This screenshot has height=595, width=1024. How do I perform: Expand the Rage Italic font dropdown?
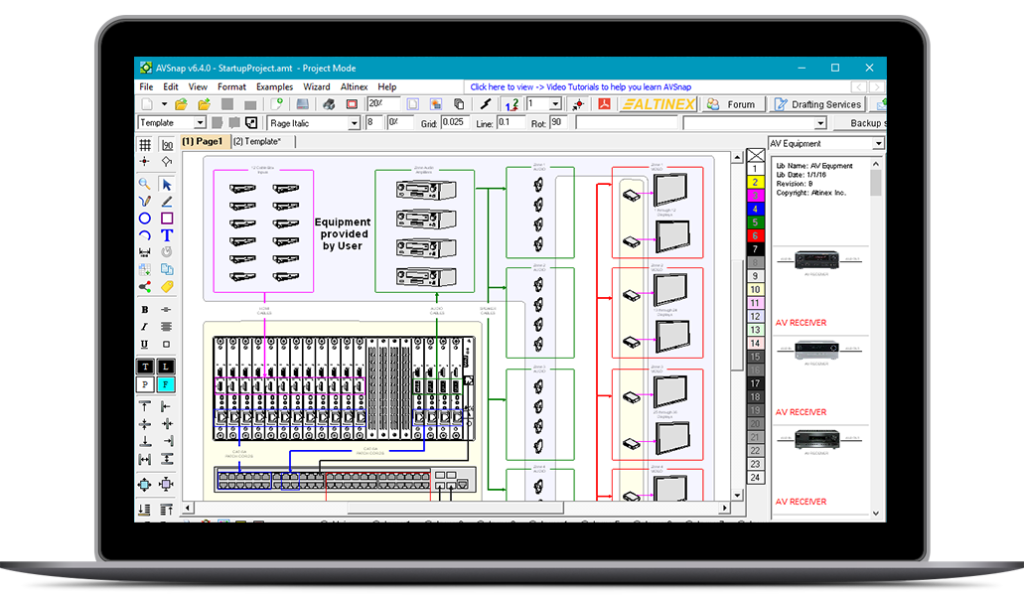354,123
